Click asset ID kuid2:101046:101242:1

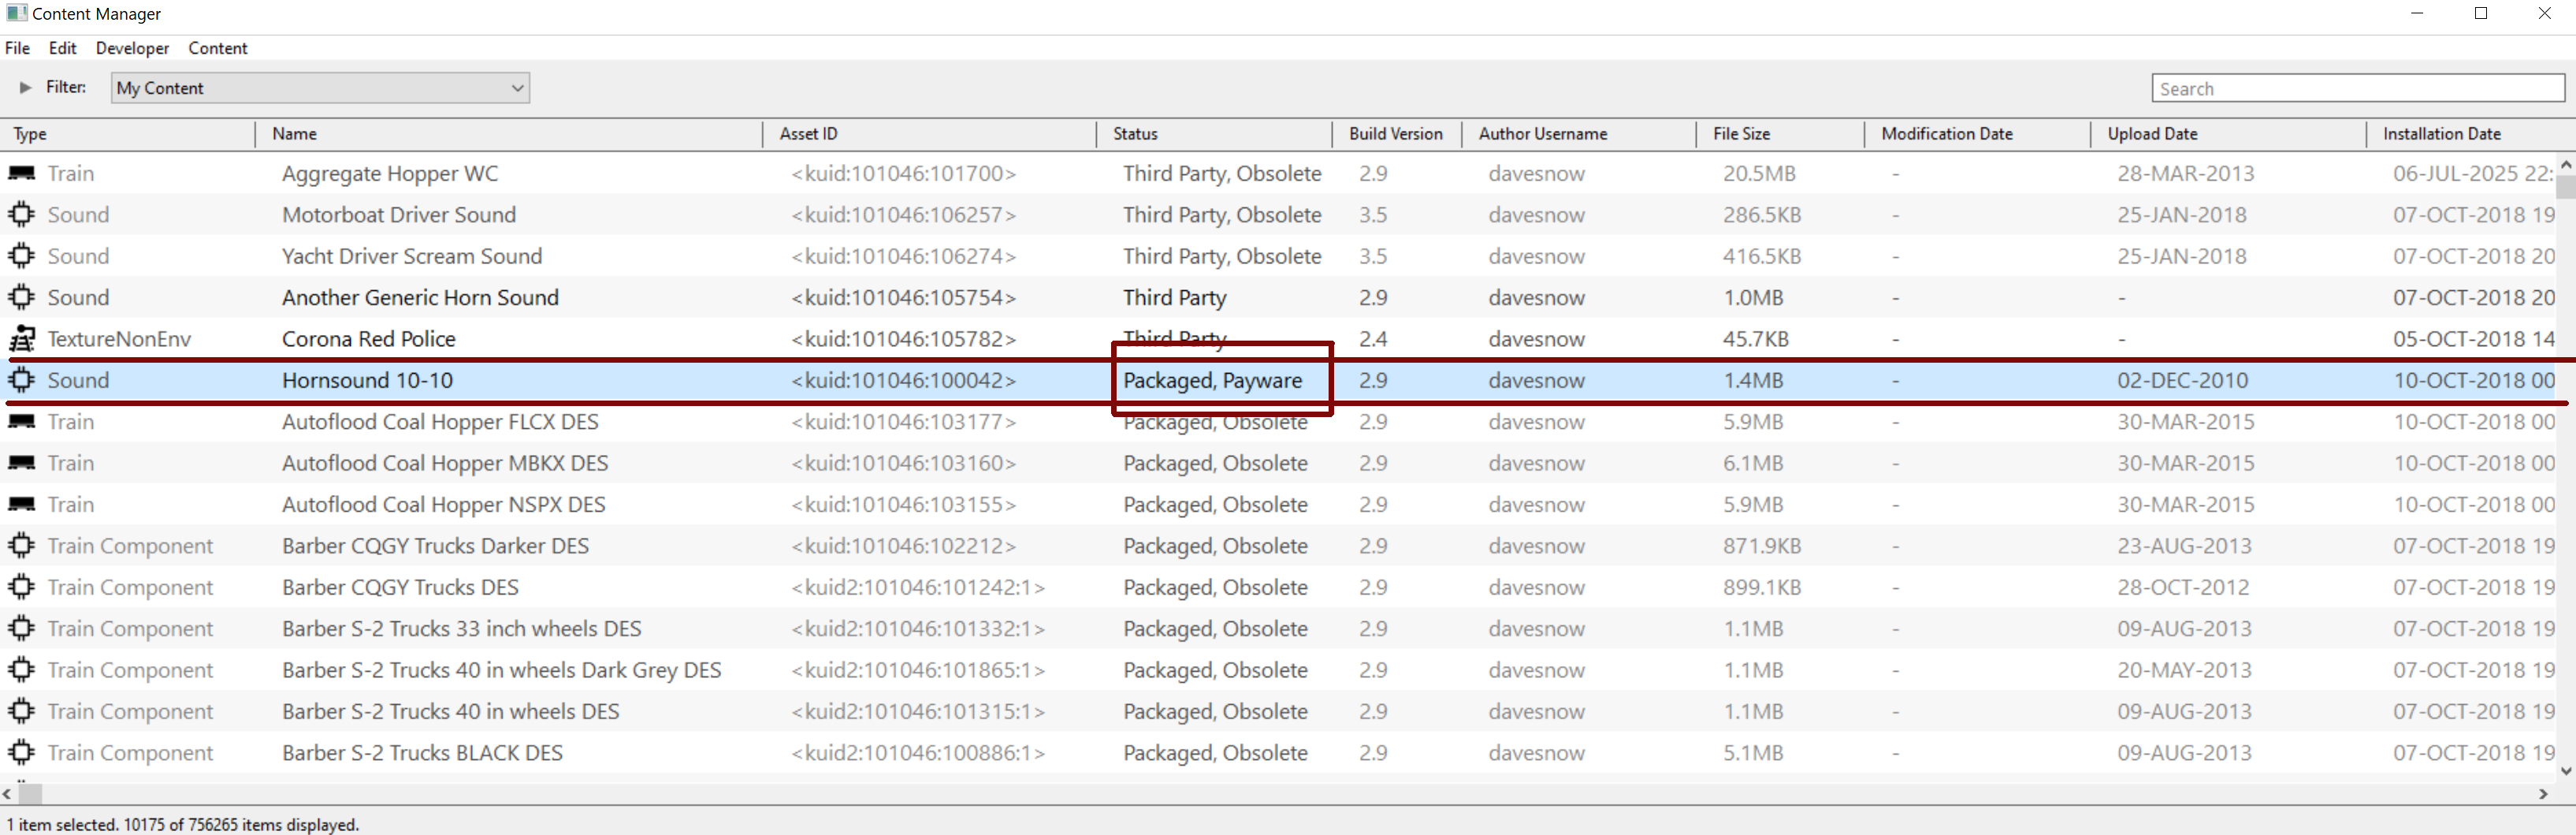point(918,587)
